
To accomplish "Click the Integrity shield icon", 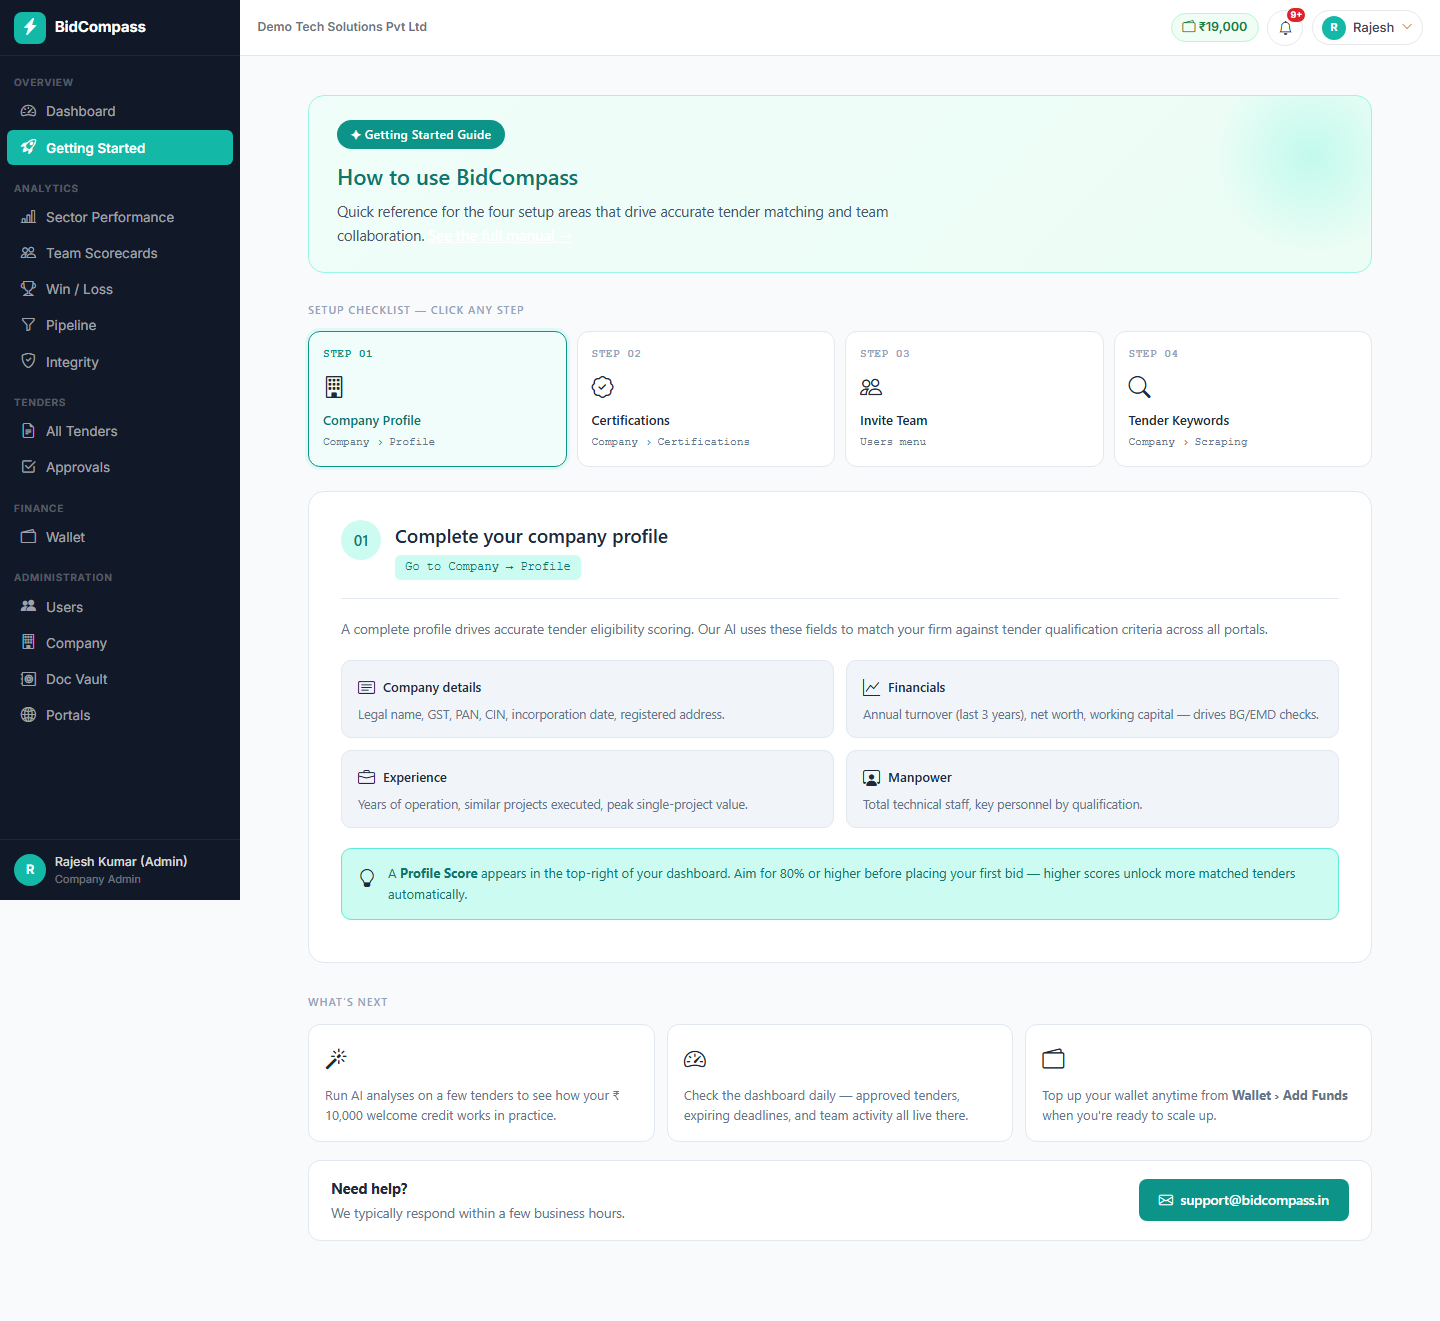I will coord(28,361).
